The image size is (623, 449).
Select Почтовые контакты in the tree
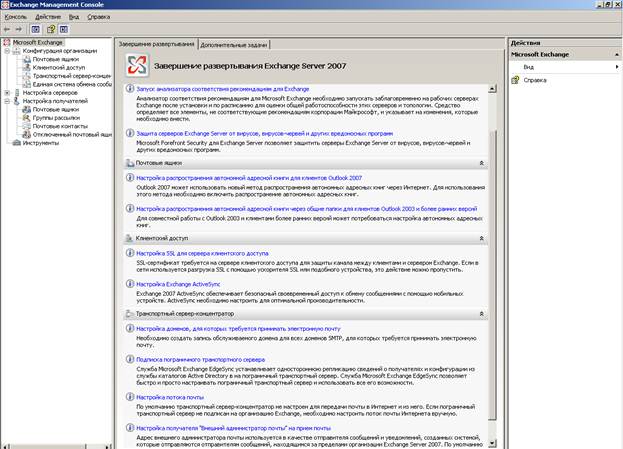60,126
